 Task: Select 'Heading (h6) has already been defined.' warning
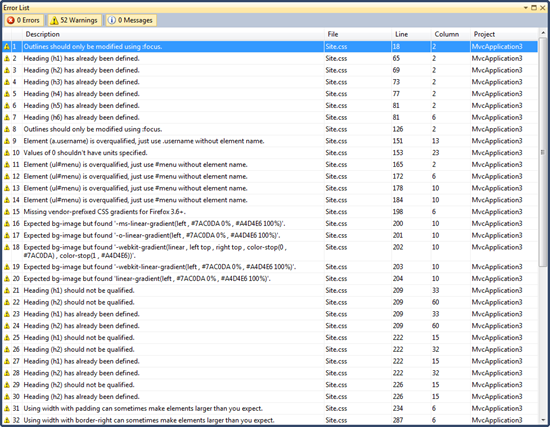(81, 118)
